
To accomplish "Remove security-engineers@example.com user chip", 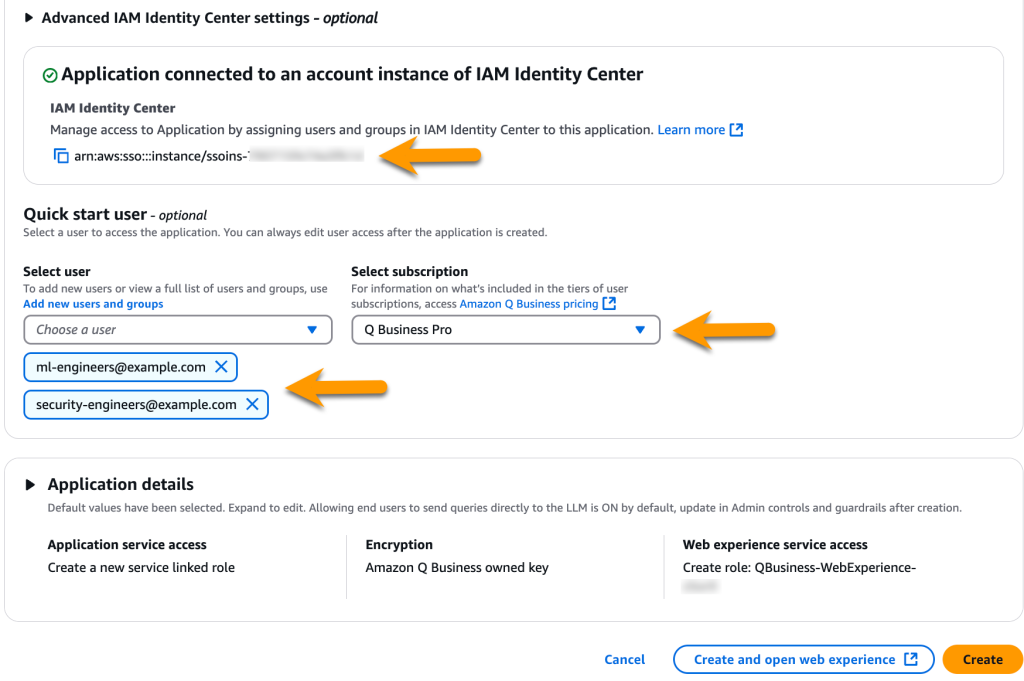I will pyautogui.click(x=252, y=404).
